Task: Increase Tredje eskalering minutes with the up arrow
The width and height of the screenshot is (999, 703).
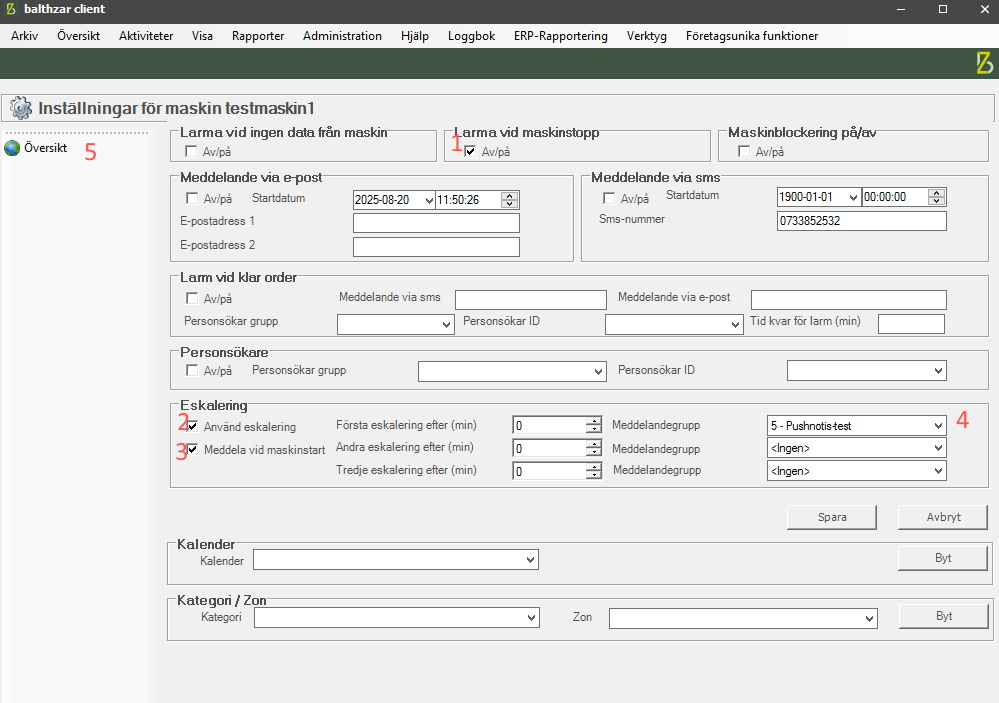Action: pos(594,465)
